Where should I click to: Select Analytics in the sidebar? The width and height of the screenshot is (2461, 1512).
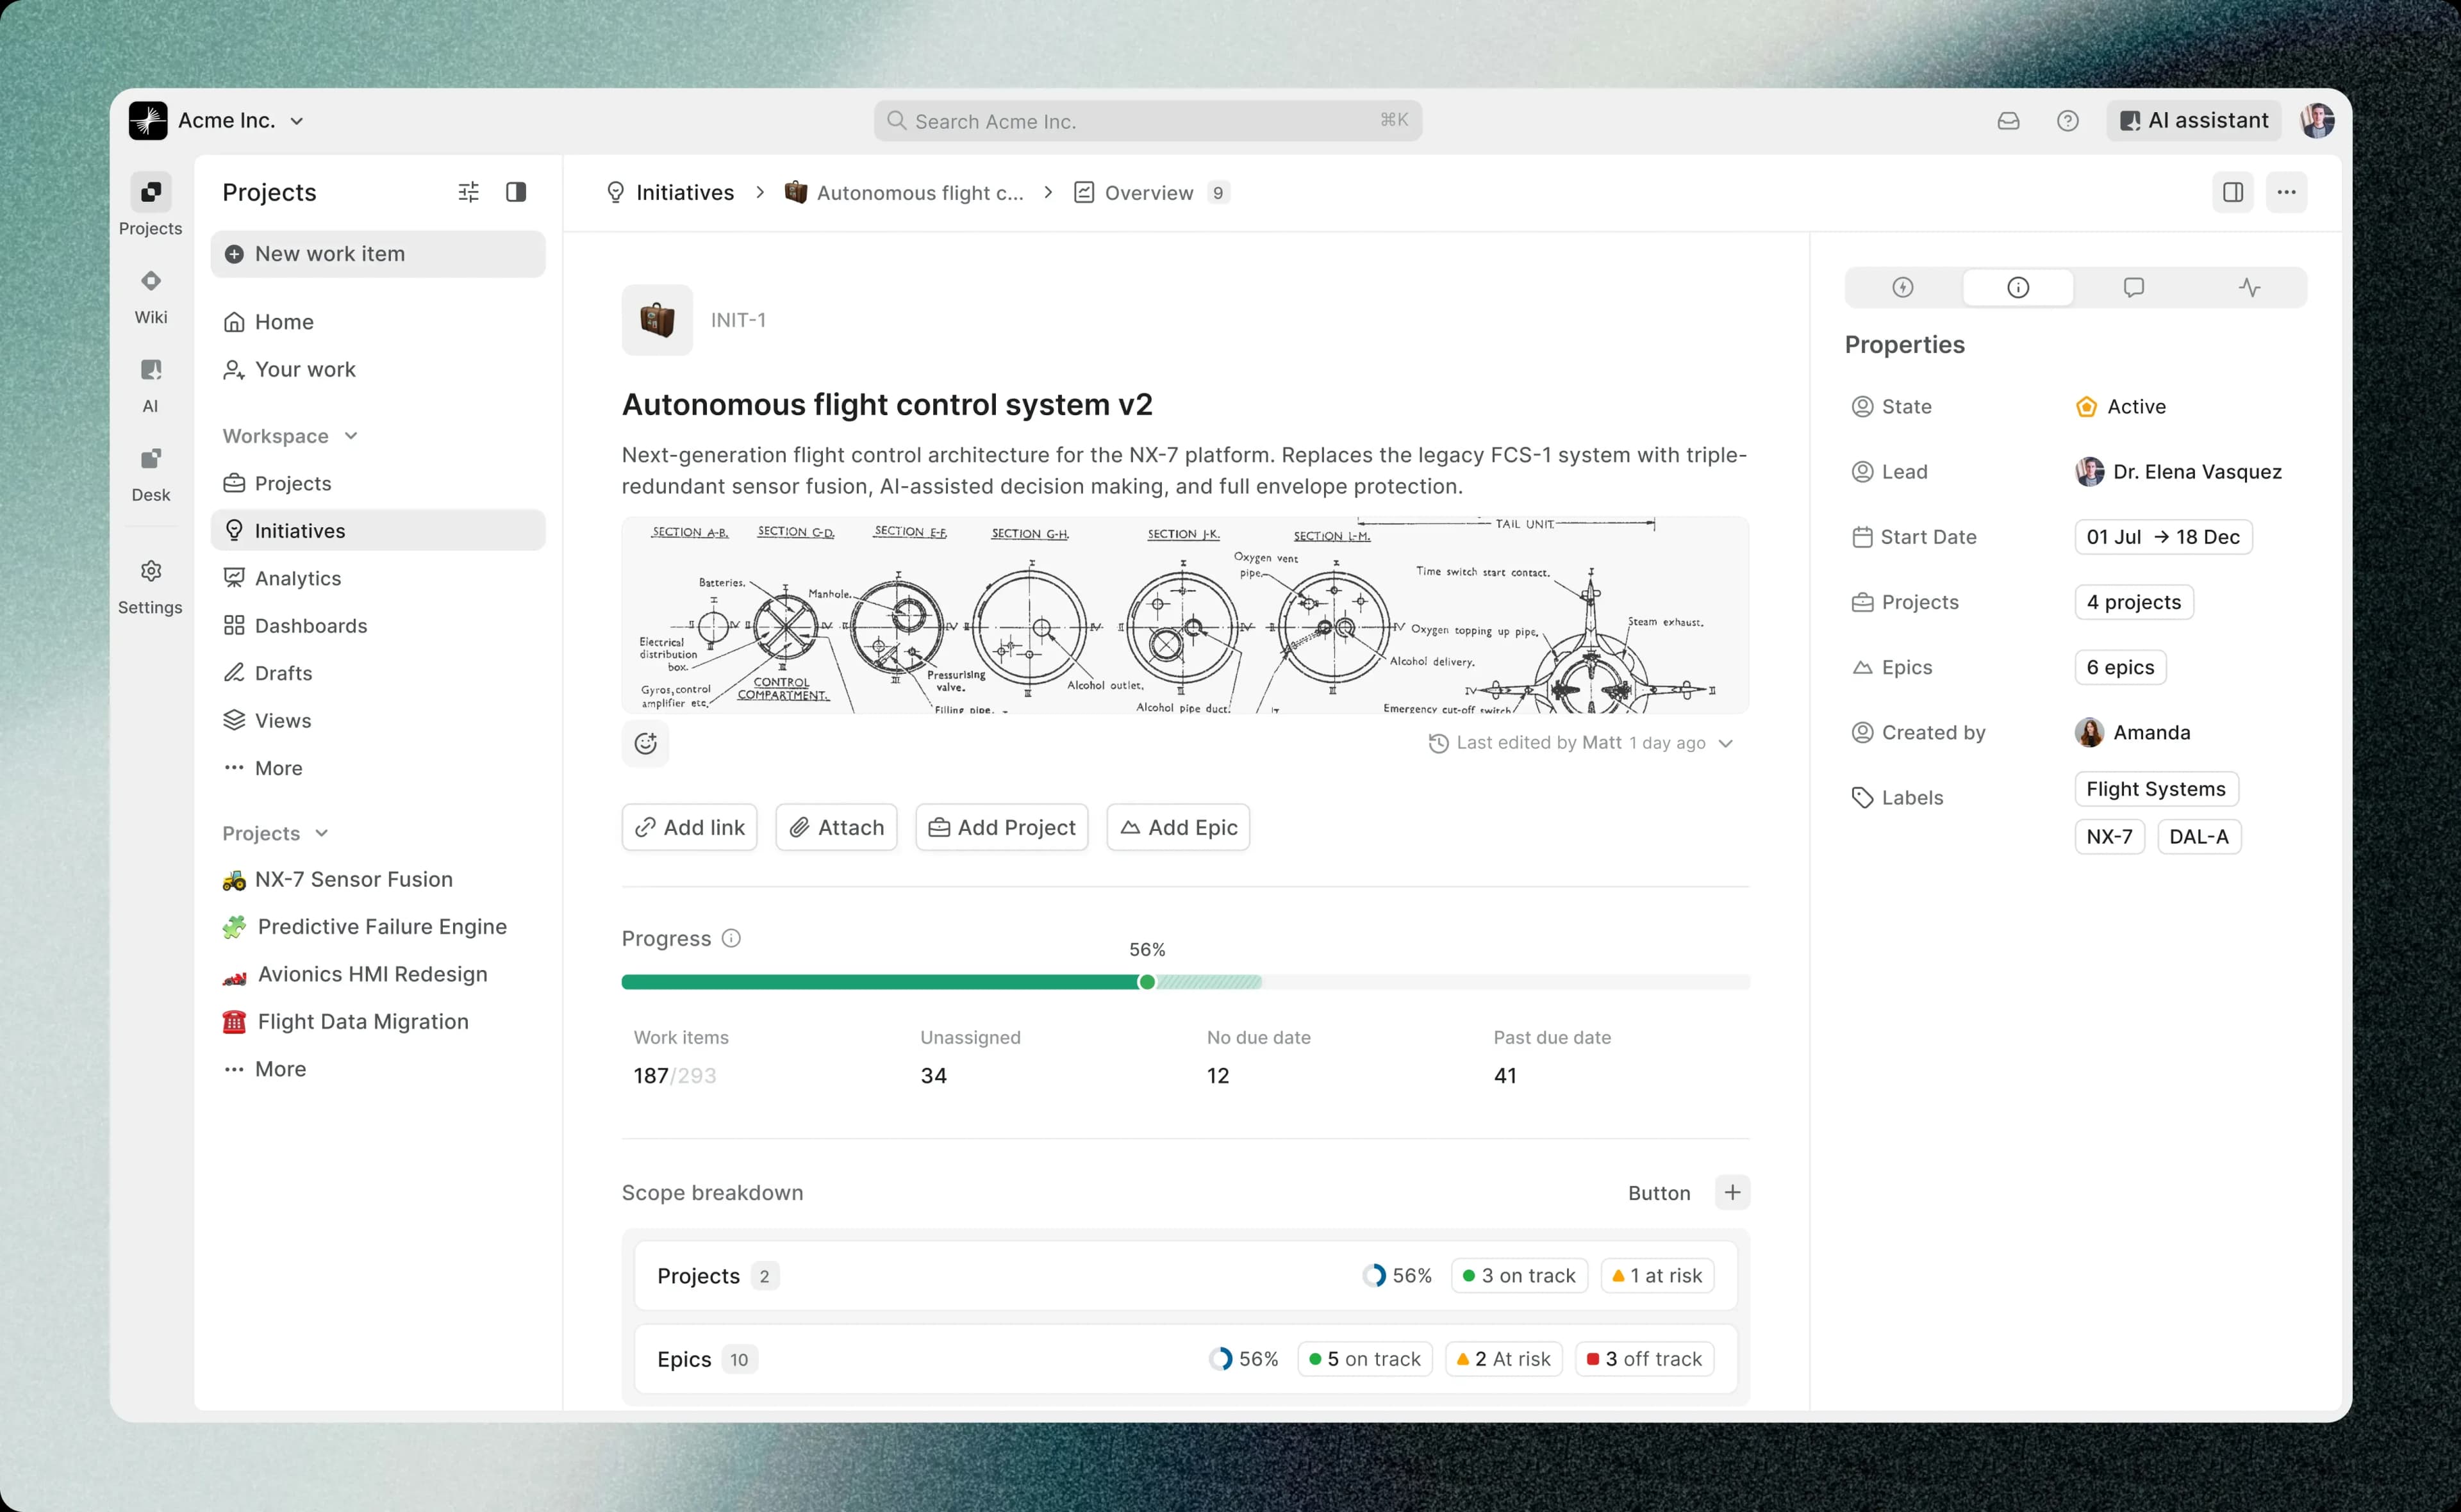click(298, 578)
